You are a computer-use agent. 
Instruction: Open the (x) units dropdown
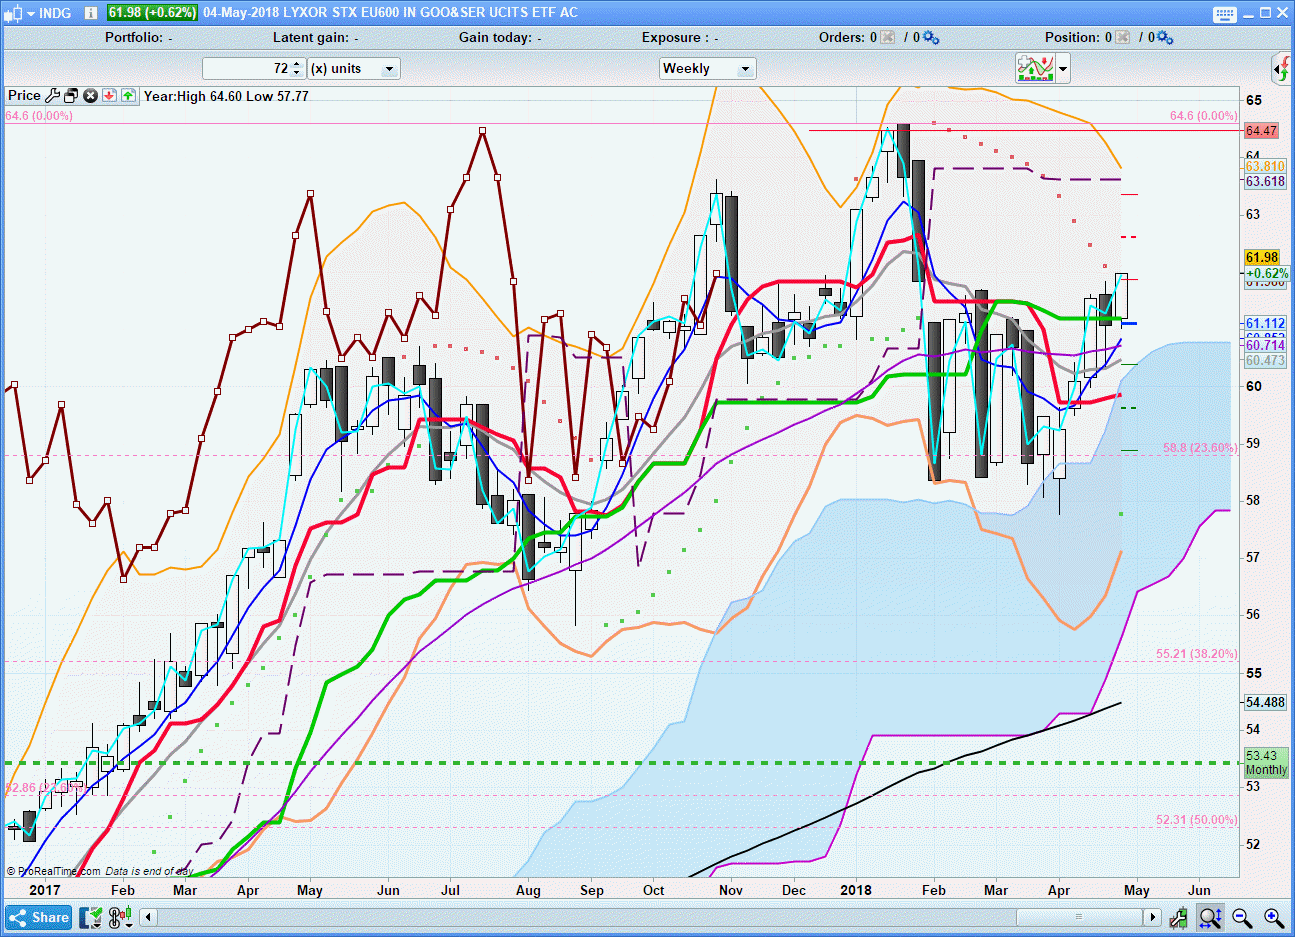tap(354, 69)
